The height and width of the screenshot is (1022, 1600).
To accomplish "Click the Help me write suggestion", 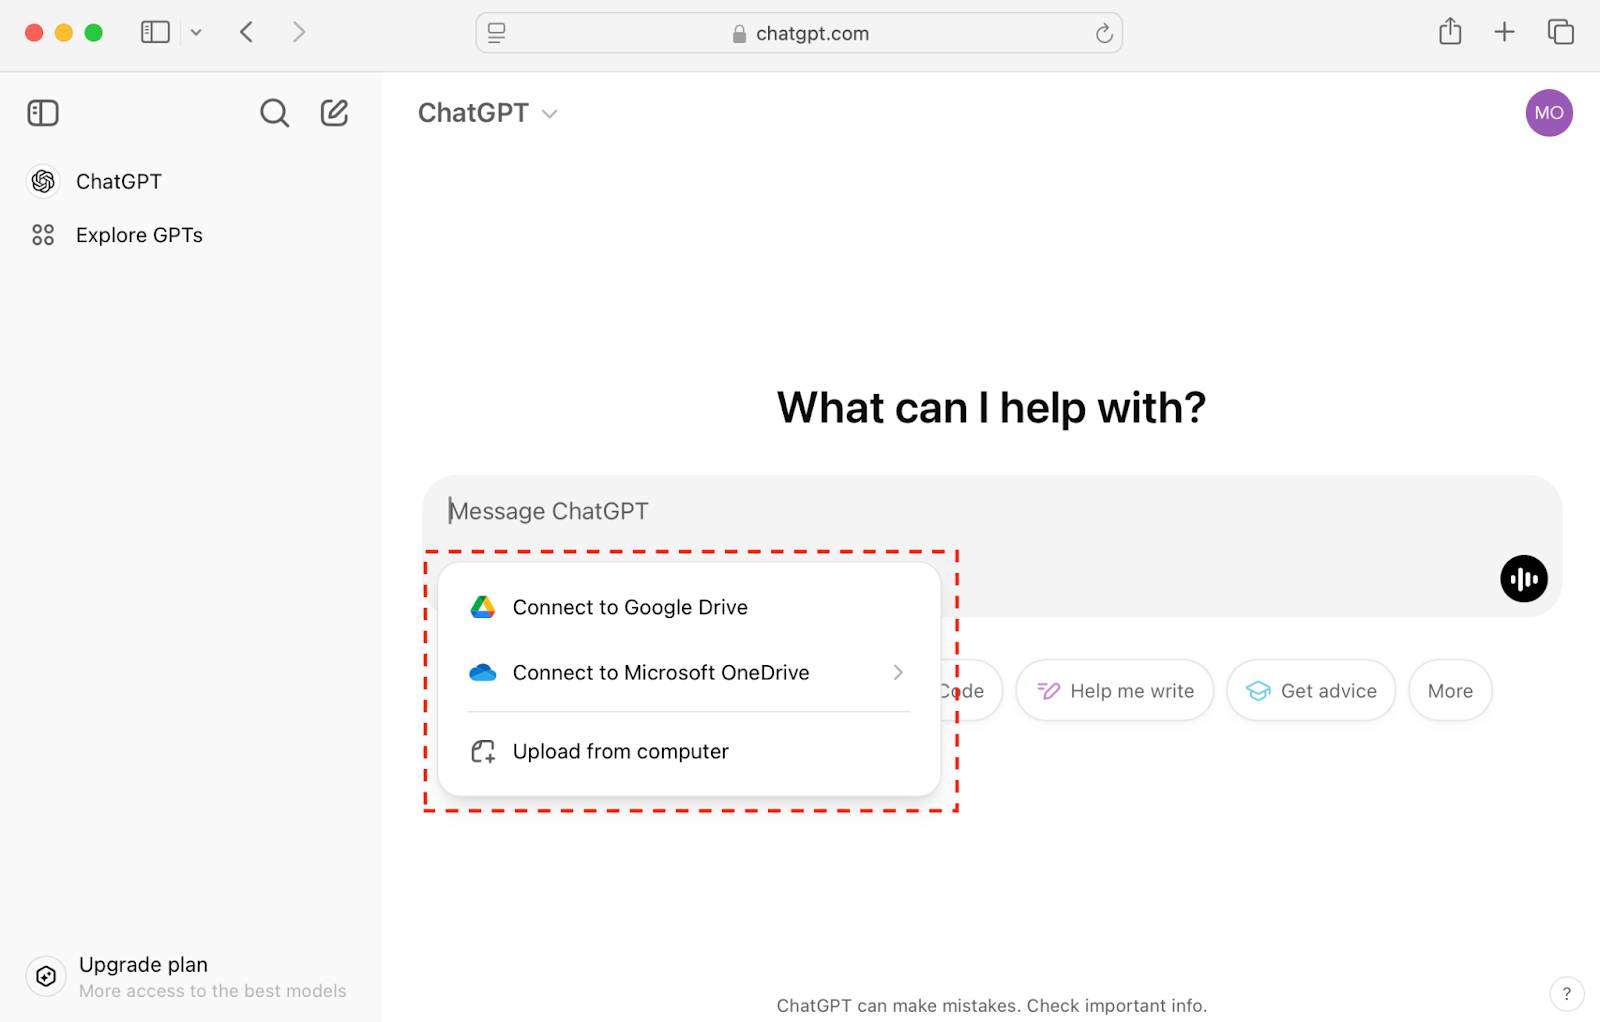I will [x=1114, y=691].
